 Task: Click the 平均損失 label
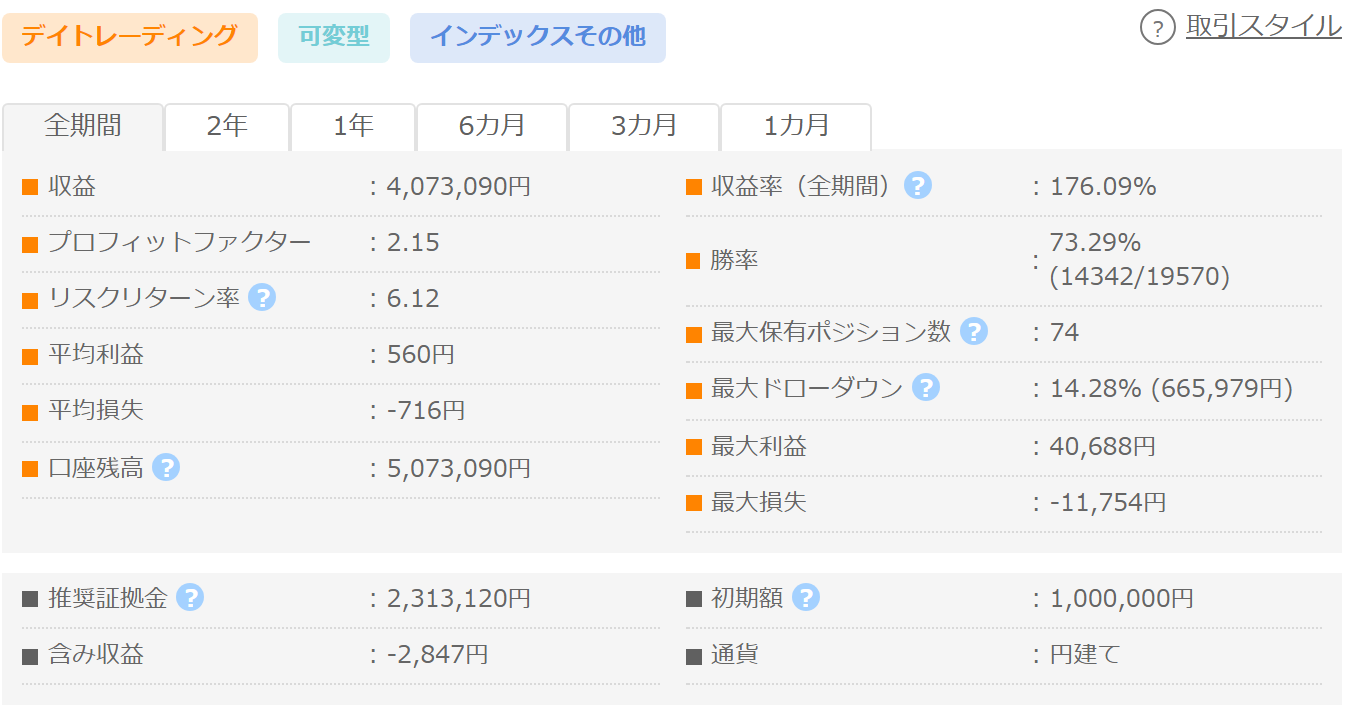click(96, 411)
